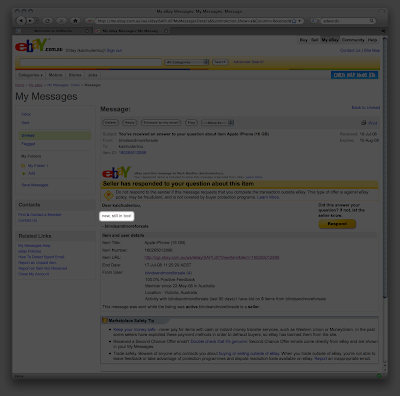Open the Buy tab in eBay header
Image resolution: width=400 pixels, height=396 pixels.
(x=303, y=40)
